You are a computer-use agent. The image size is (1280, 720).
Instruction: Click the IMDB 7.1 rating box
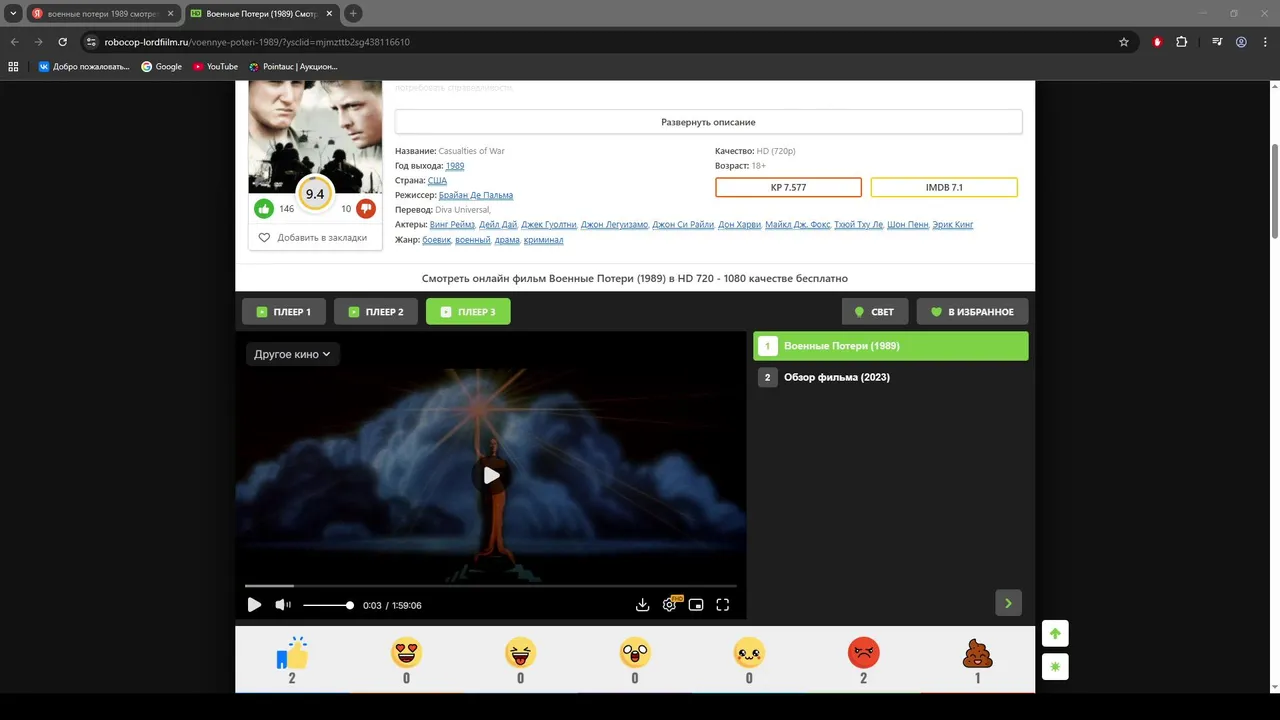coord(944,187)
